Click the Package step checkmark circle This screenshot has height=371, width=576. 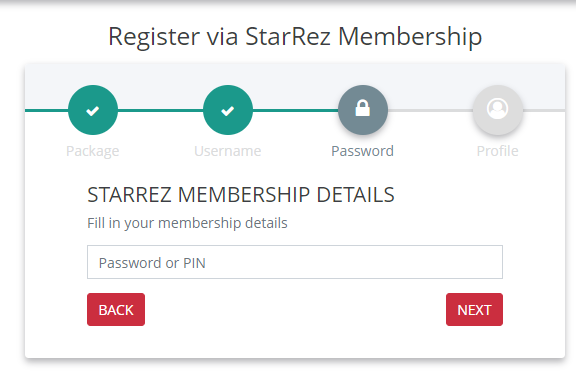tap(93, 110)
